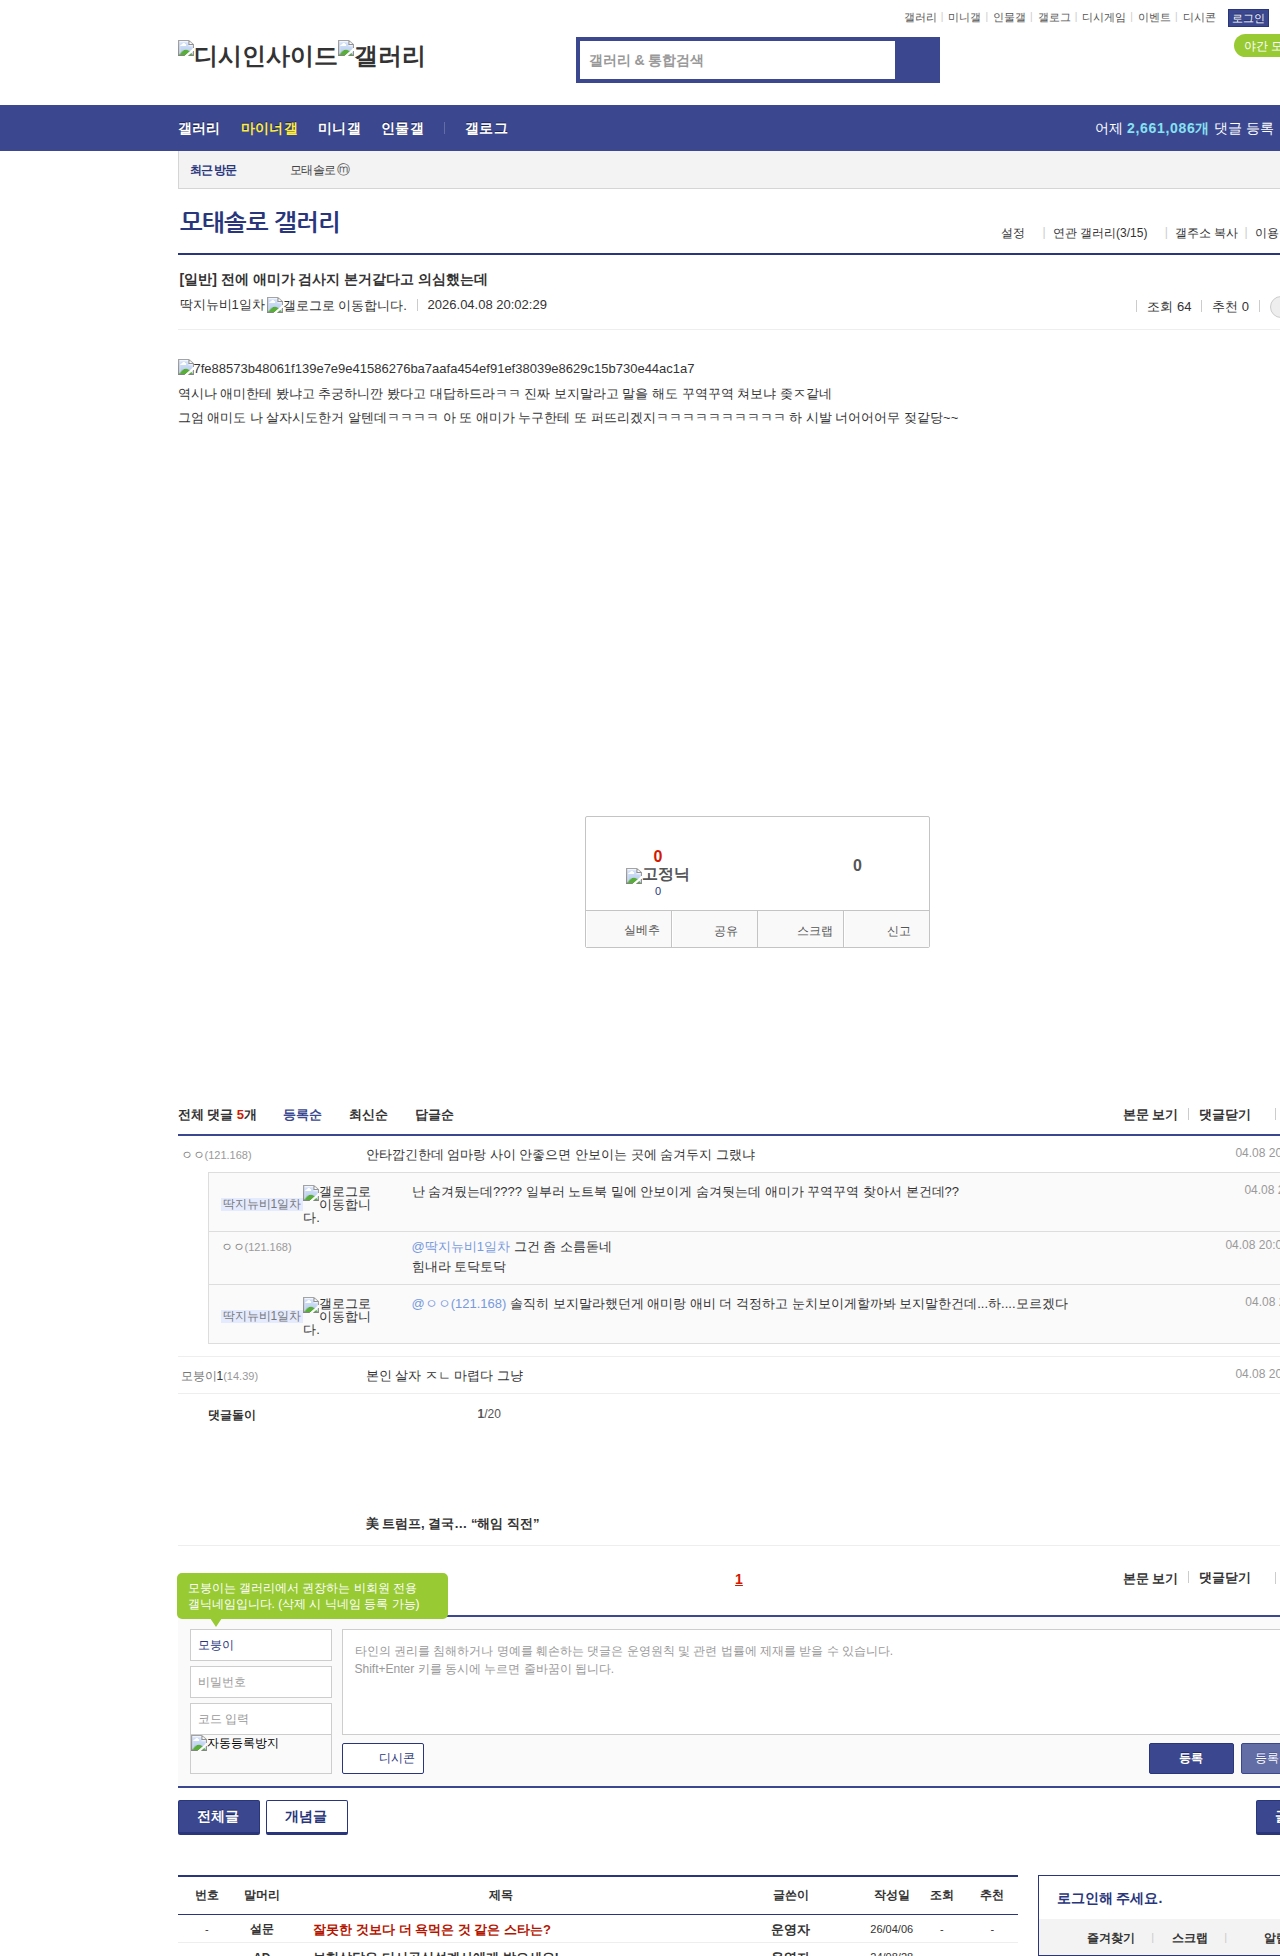Click 스크랩 in the login box
This screenshot has height=1956, width=1280.
point(1190,1938)
